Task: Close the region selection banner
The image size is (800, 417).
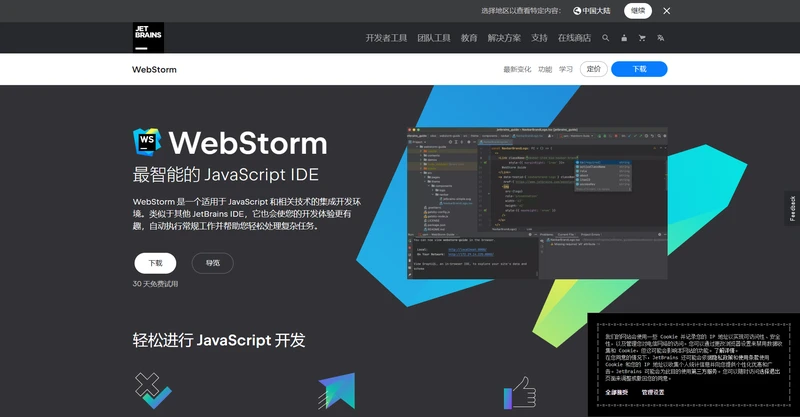Action: tap(666, 11)
